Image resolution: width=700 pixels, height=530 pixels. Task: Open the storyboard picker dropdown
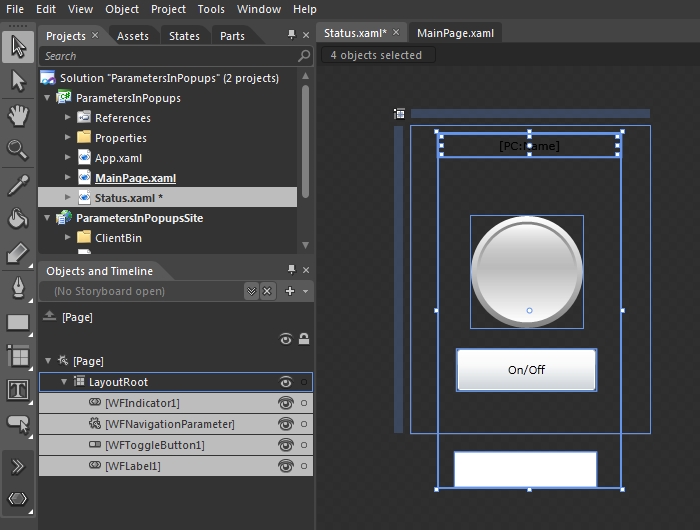251,291
